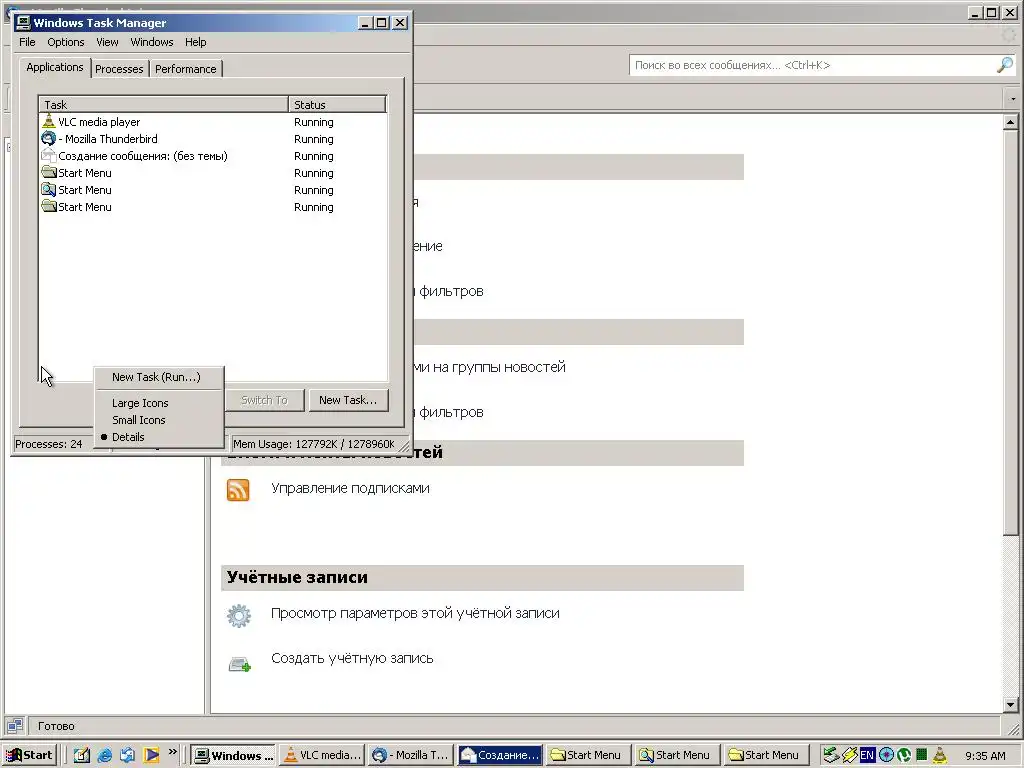This screenshot has height=768, width=1024.
Task: Click the VLC cone icon in task list
Action: [x=49, y=121]
